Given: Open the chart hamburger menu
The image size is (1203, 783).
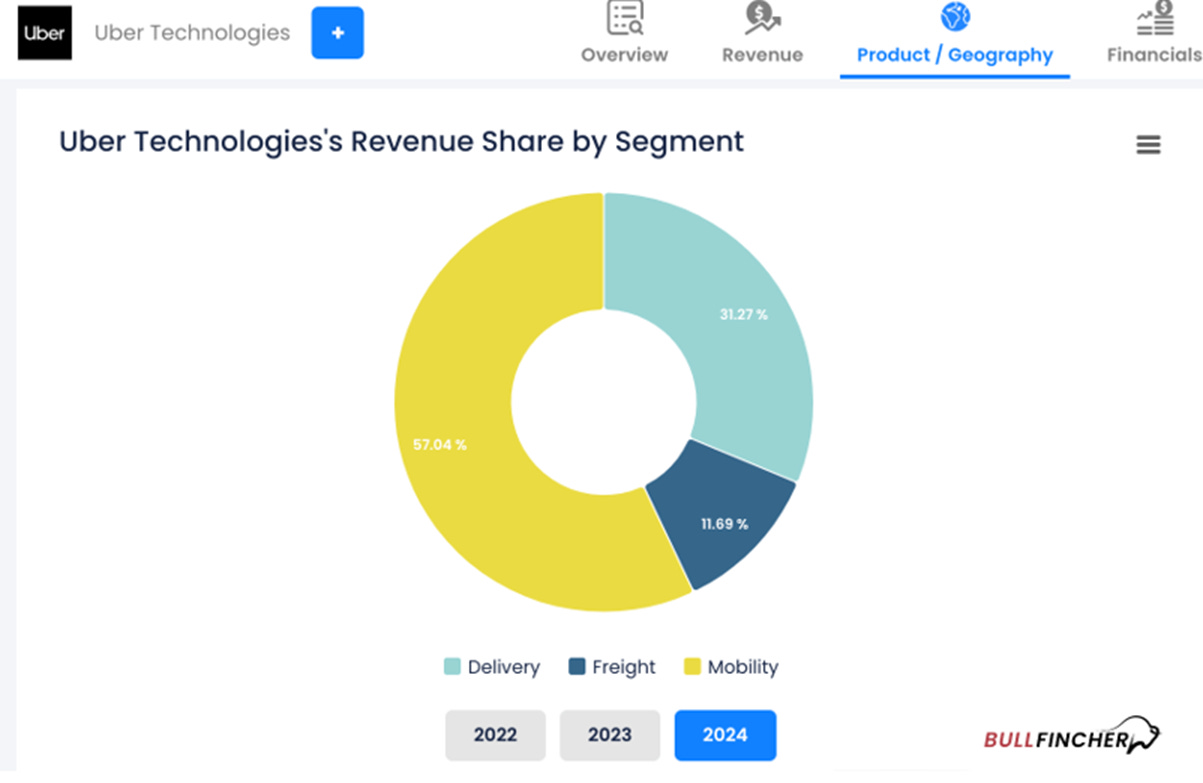Looking at the screenshot, I should (x=1149, y=145).
